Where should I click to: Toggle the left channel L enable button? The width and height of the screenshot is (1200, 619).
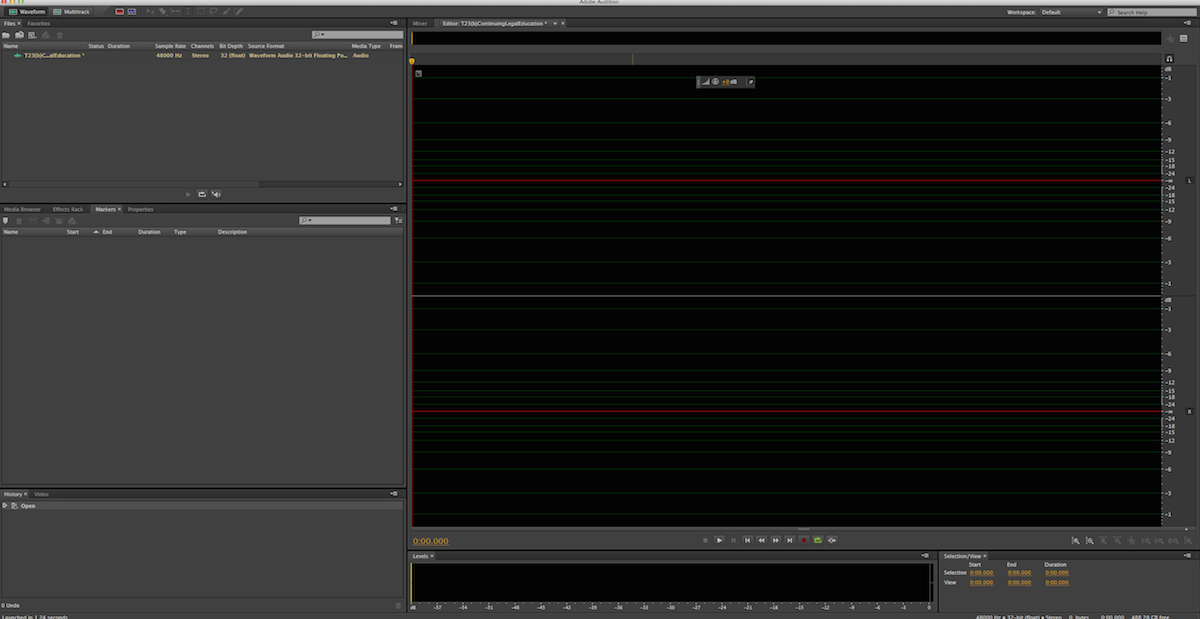1189,181
